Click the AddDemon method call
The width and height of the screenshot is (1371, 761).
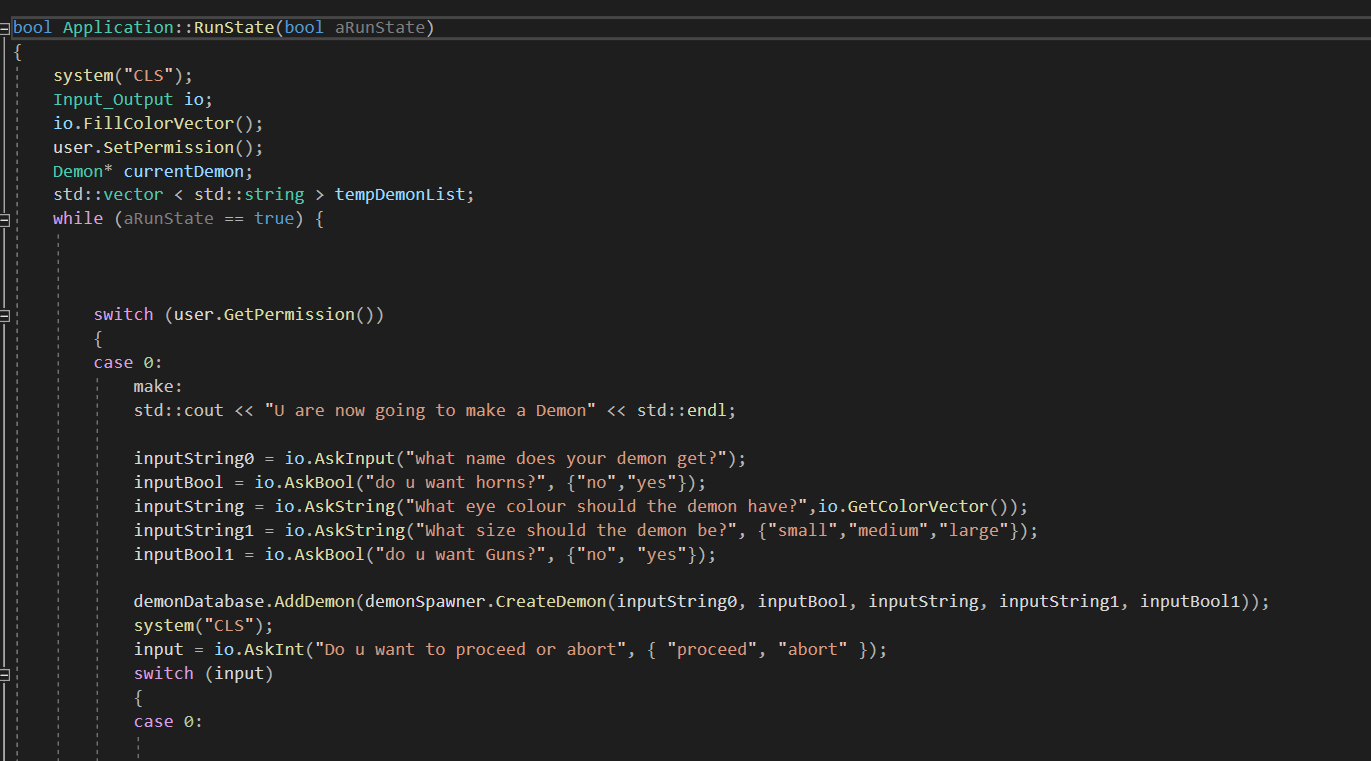point(314,602)
